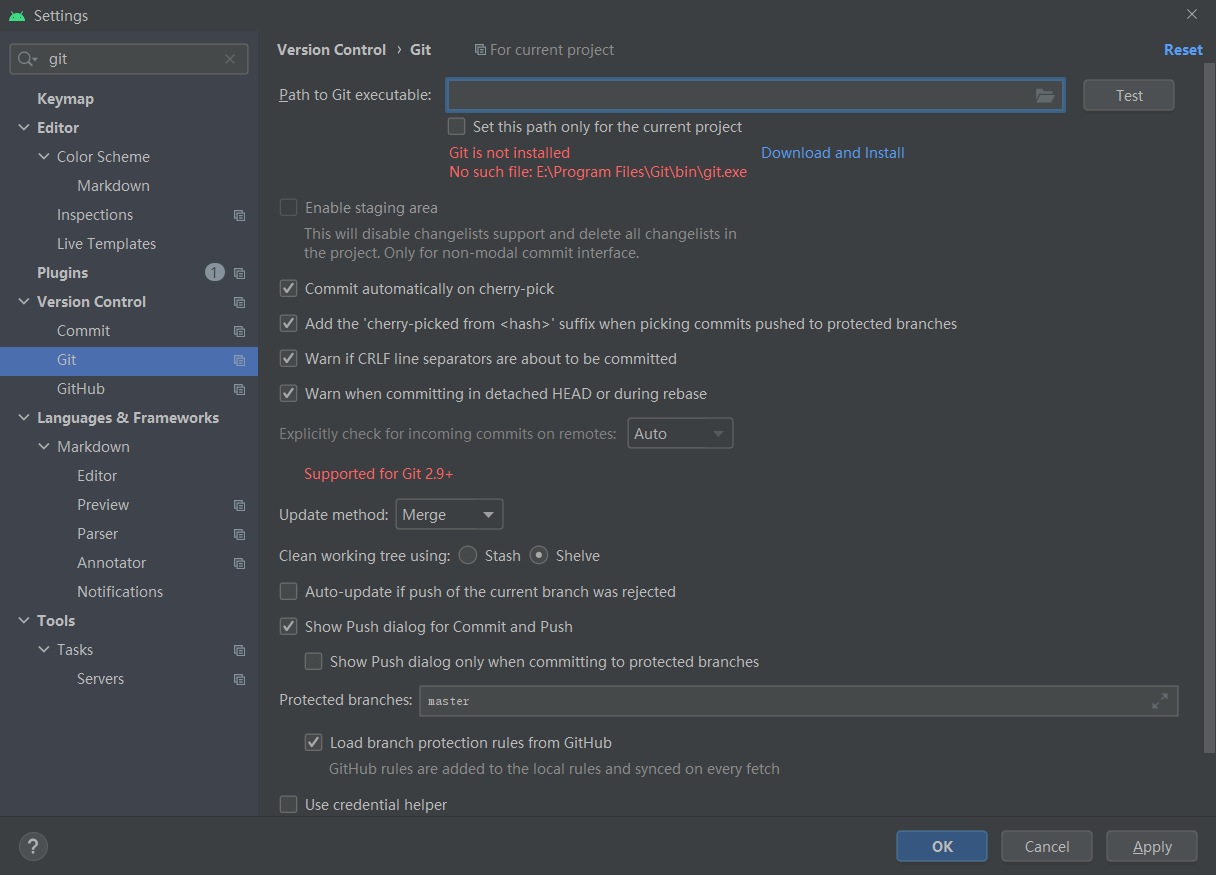Click the Apply button
1216x875 pixels.
click(x=1152, y=846)
